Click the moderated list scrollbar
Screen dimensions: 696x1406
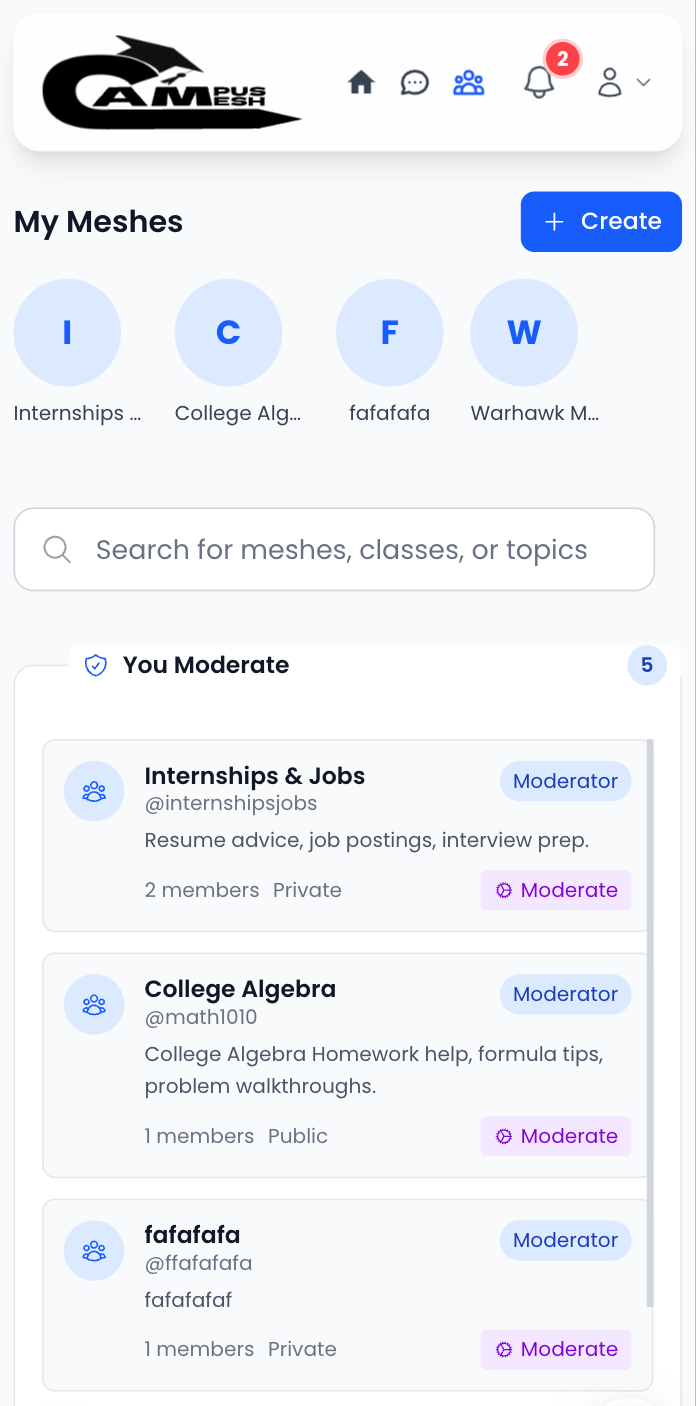coord(650,1000)
